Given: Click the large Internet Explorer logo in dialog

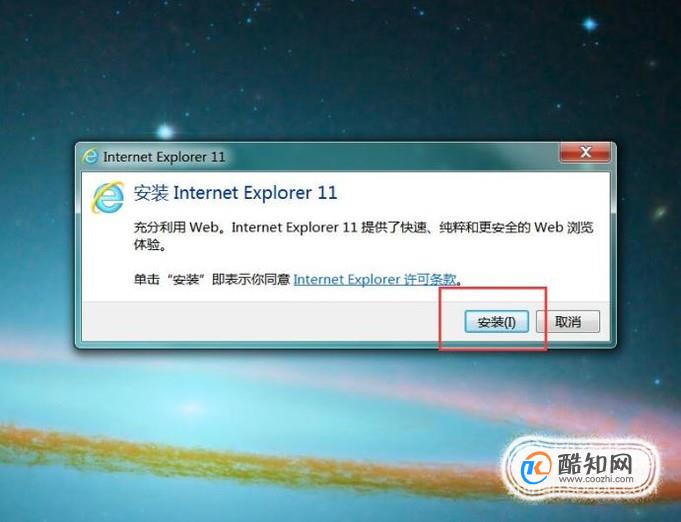Looking at the screenshot, I should [107, 197].
